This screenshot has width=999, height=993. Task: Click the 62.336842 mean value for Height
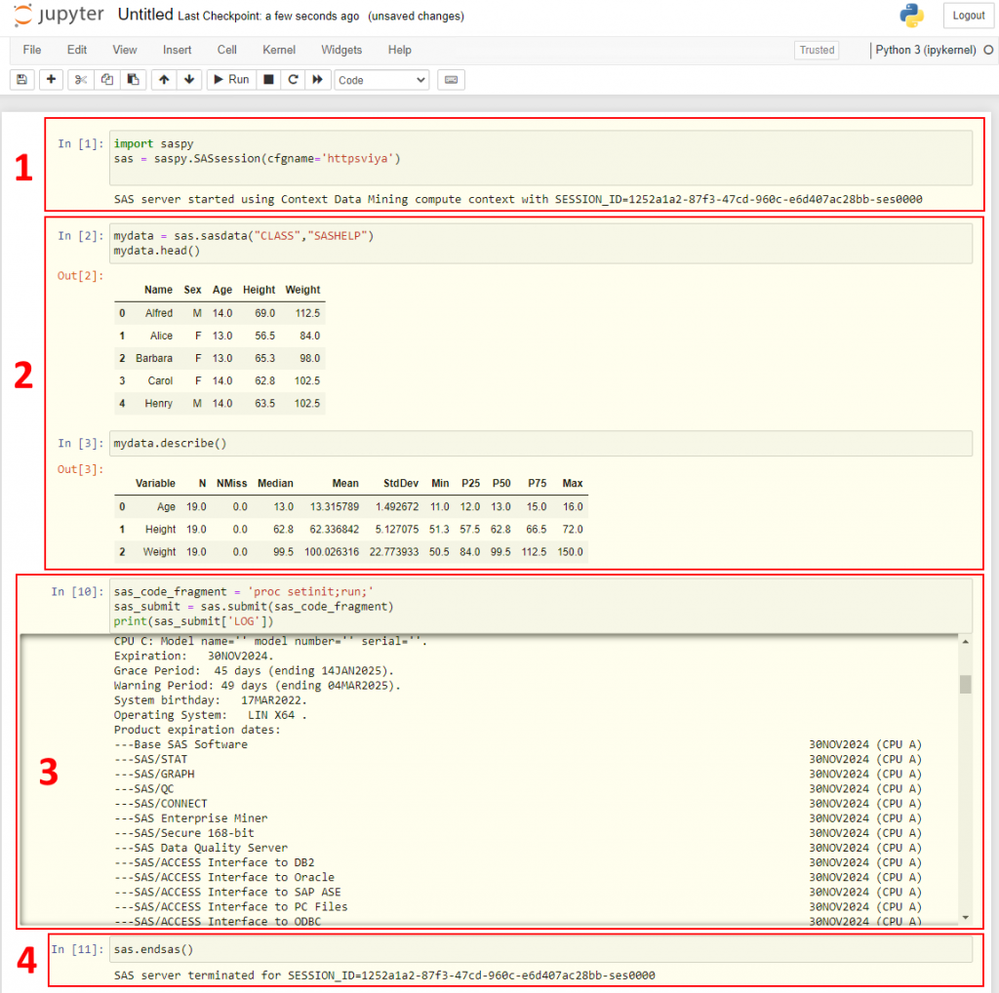pyautogui.click(x=334, y=530)
